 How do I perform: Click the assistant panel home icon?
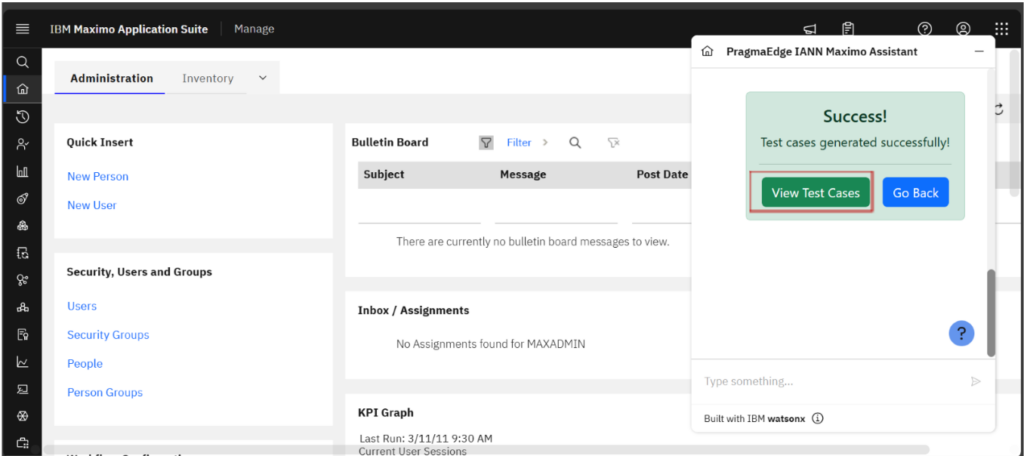tap(707, 52)
